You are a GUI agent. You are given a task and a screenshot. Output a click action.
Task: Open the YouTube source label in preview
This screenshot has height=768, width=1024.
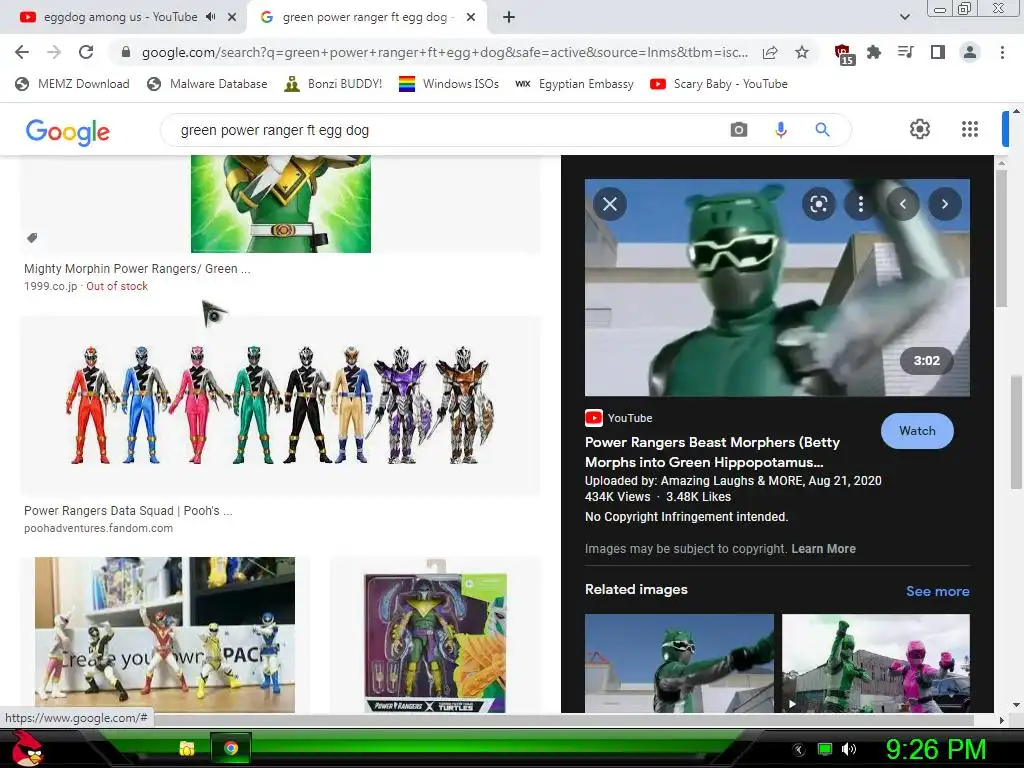pos(619,418)
